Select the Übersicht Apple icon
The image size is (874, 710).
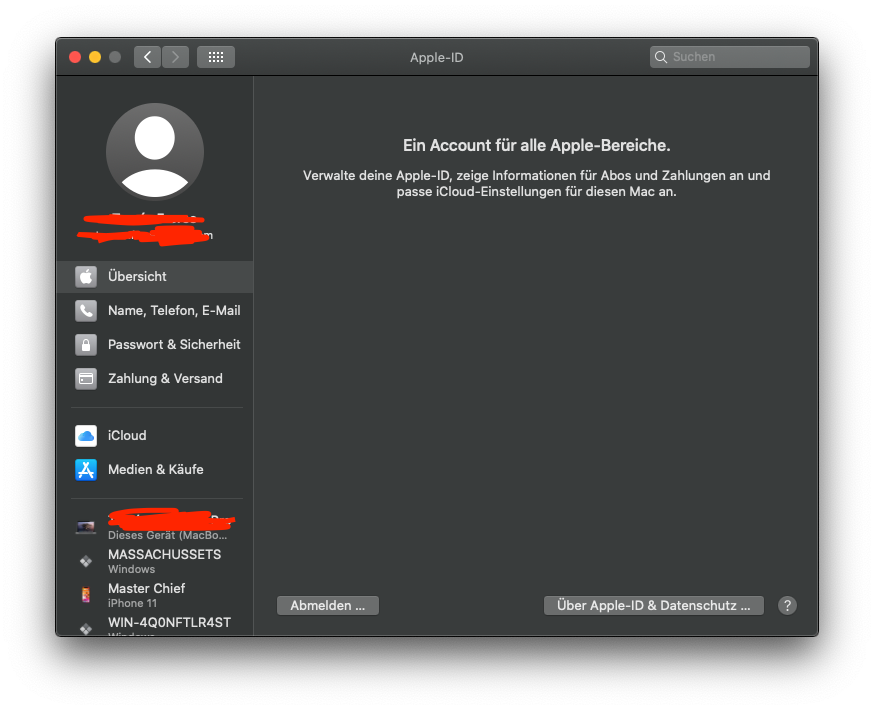coord(85,276)
